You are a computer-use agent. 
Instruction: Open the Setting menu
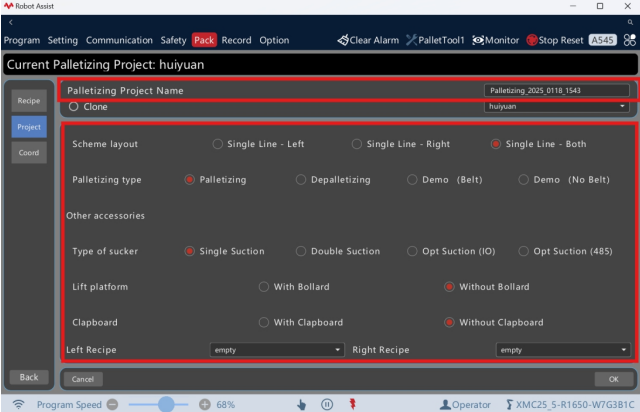pos(62,40)
